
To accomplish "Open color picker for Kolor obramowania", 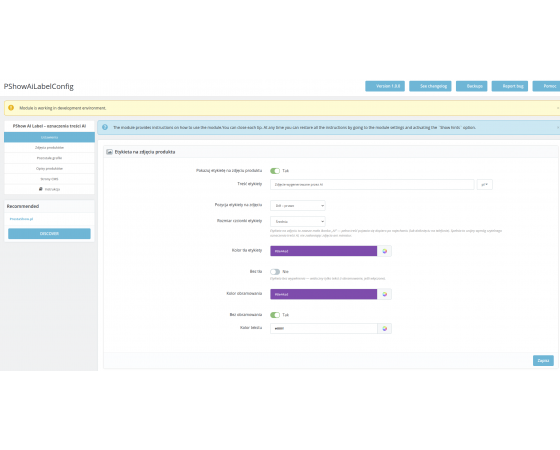I will (x=384, y=294).
